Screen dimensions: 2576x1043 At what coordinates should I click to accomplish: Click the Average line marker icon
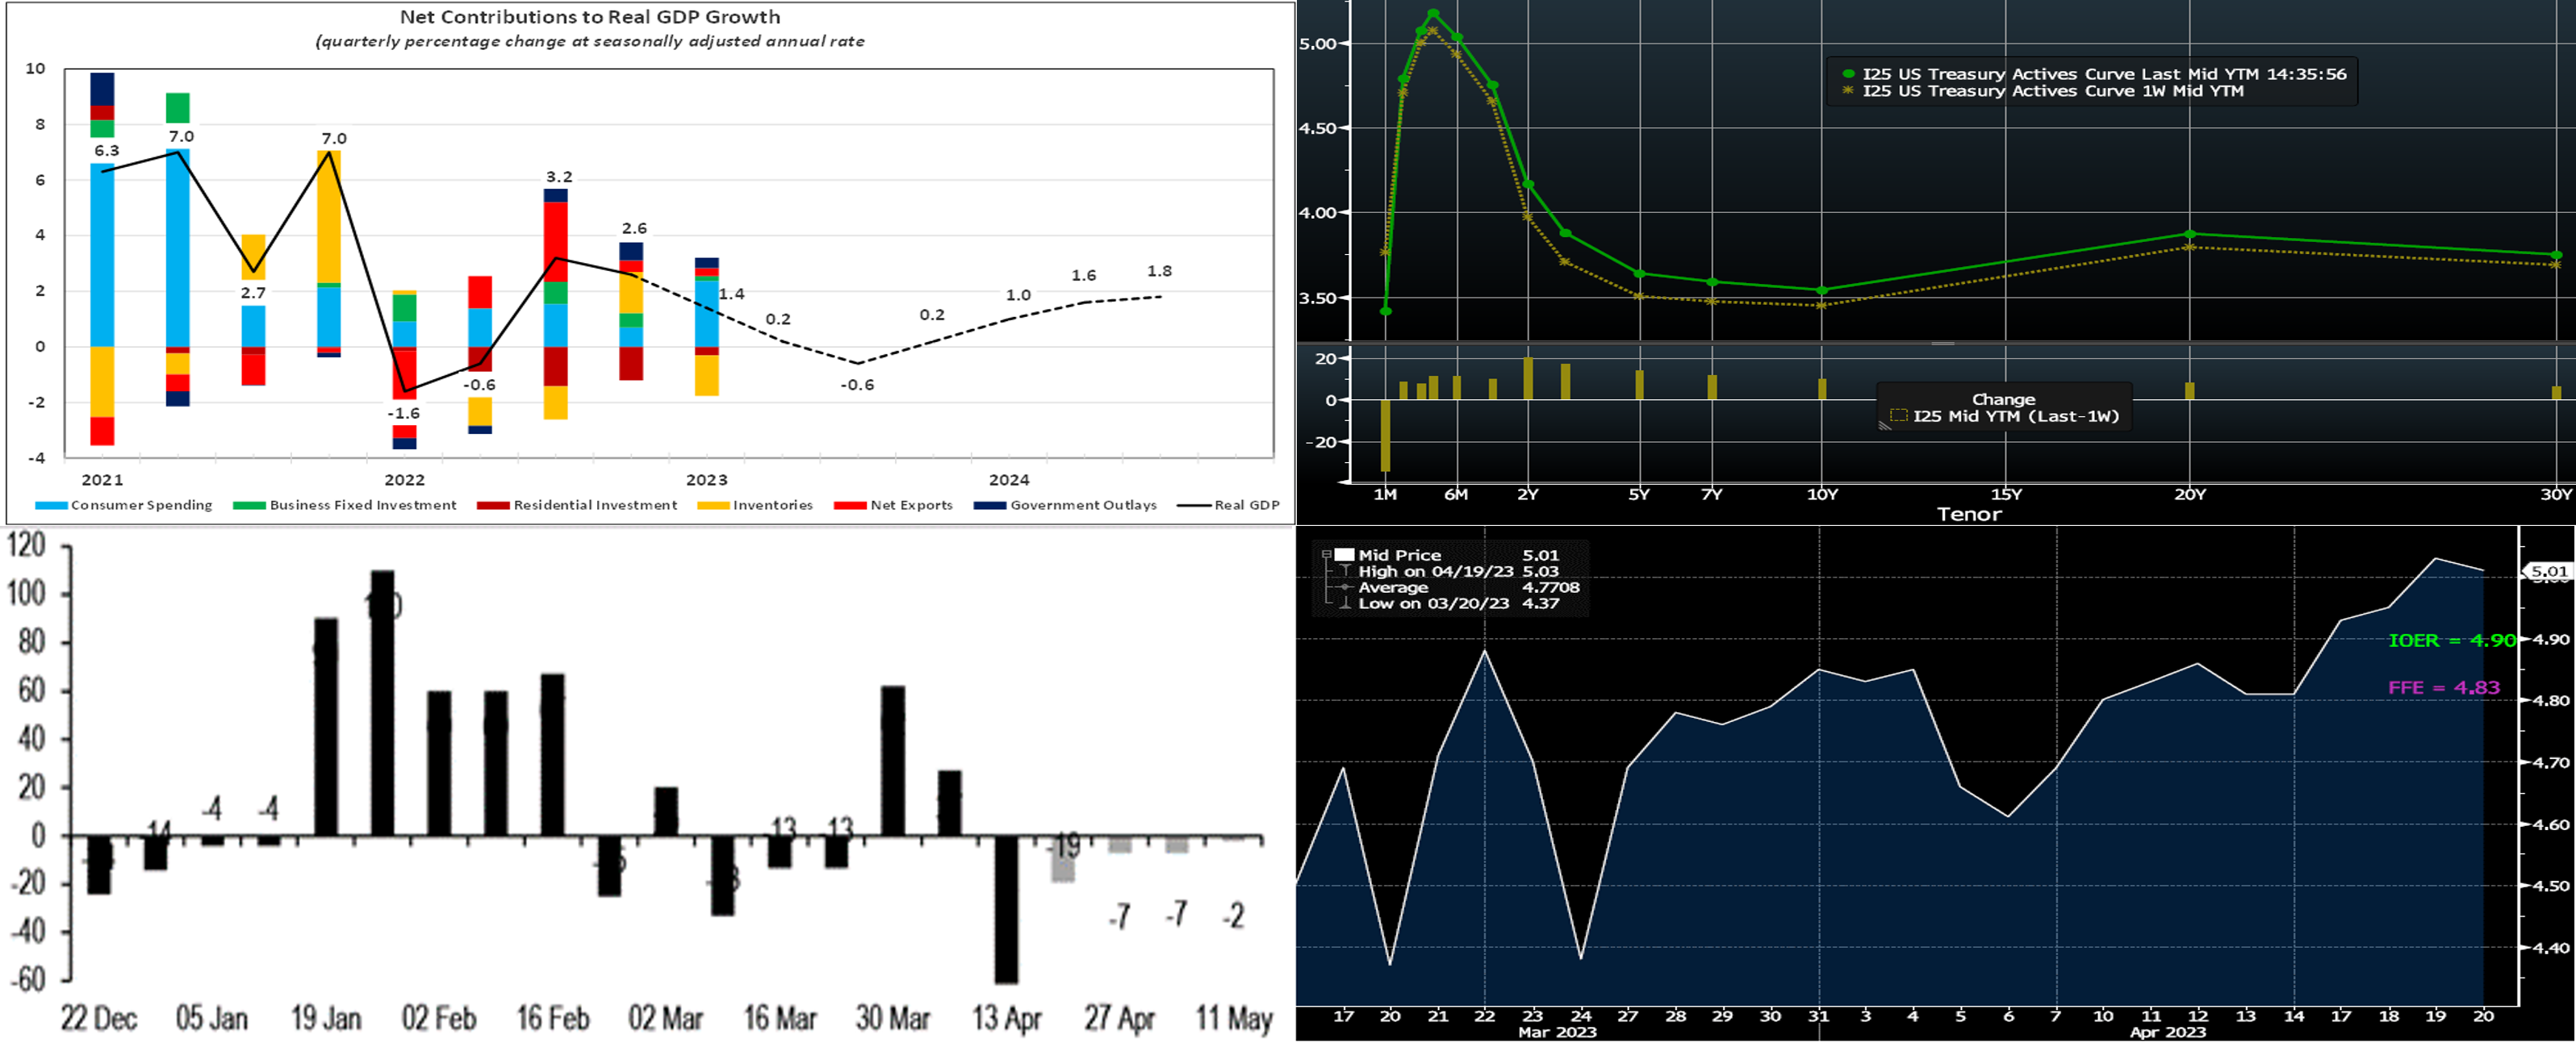[1345, 587]
